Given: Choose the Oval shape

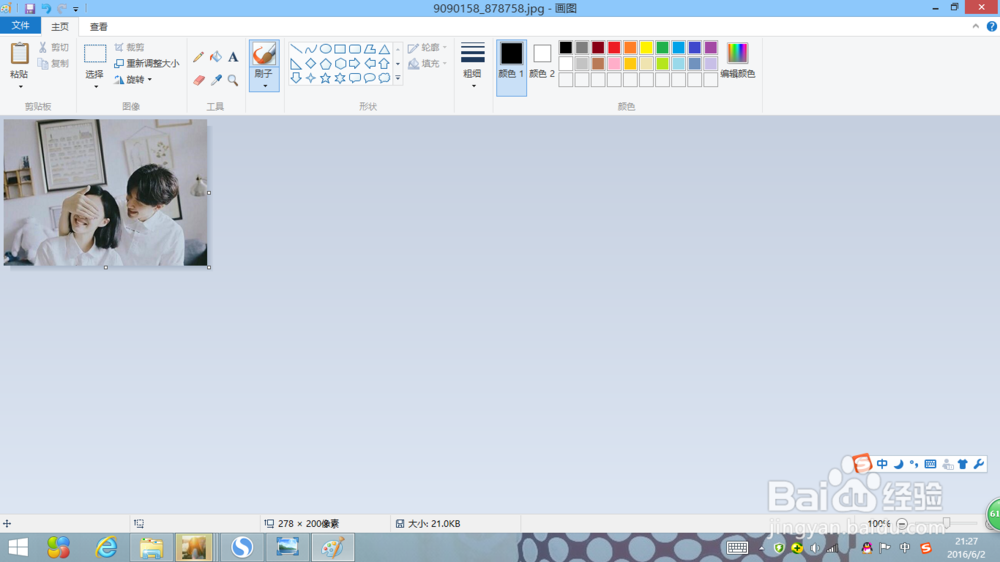Looking at the screenshot, I should tap(325, 48).
